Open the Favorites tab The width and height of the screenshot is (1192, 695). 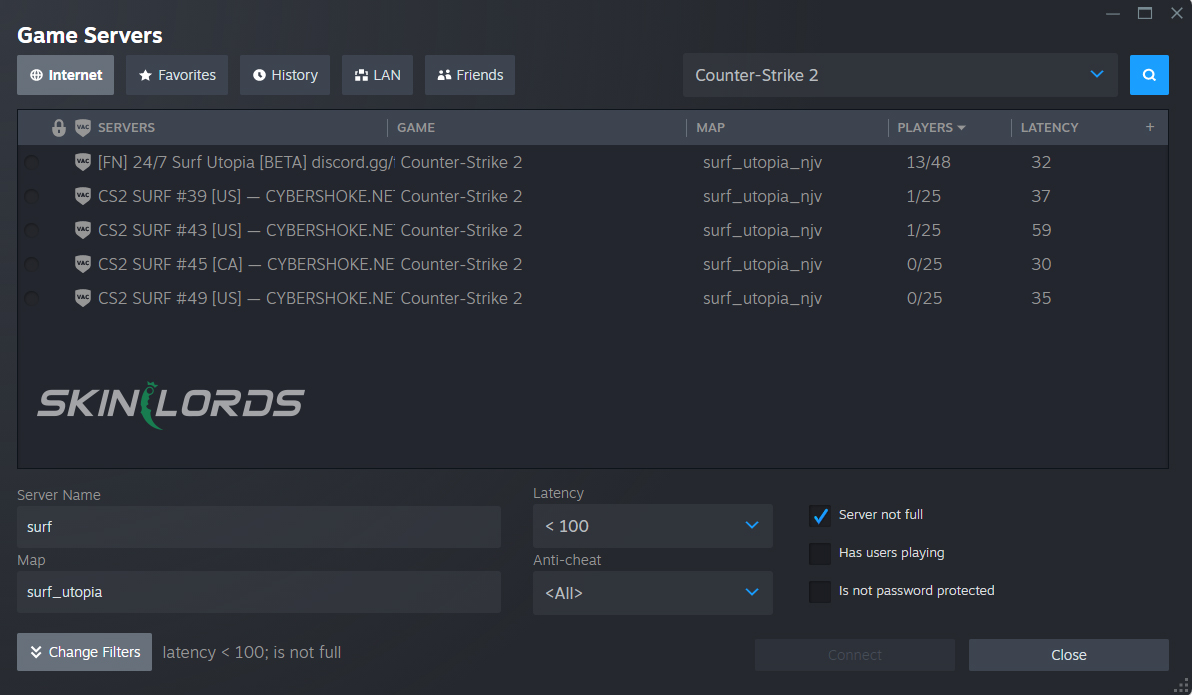[x=177, y=75]
